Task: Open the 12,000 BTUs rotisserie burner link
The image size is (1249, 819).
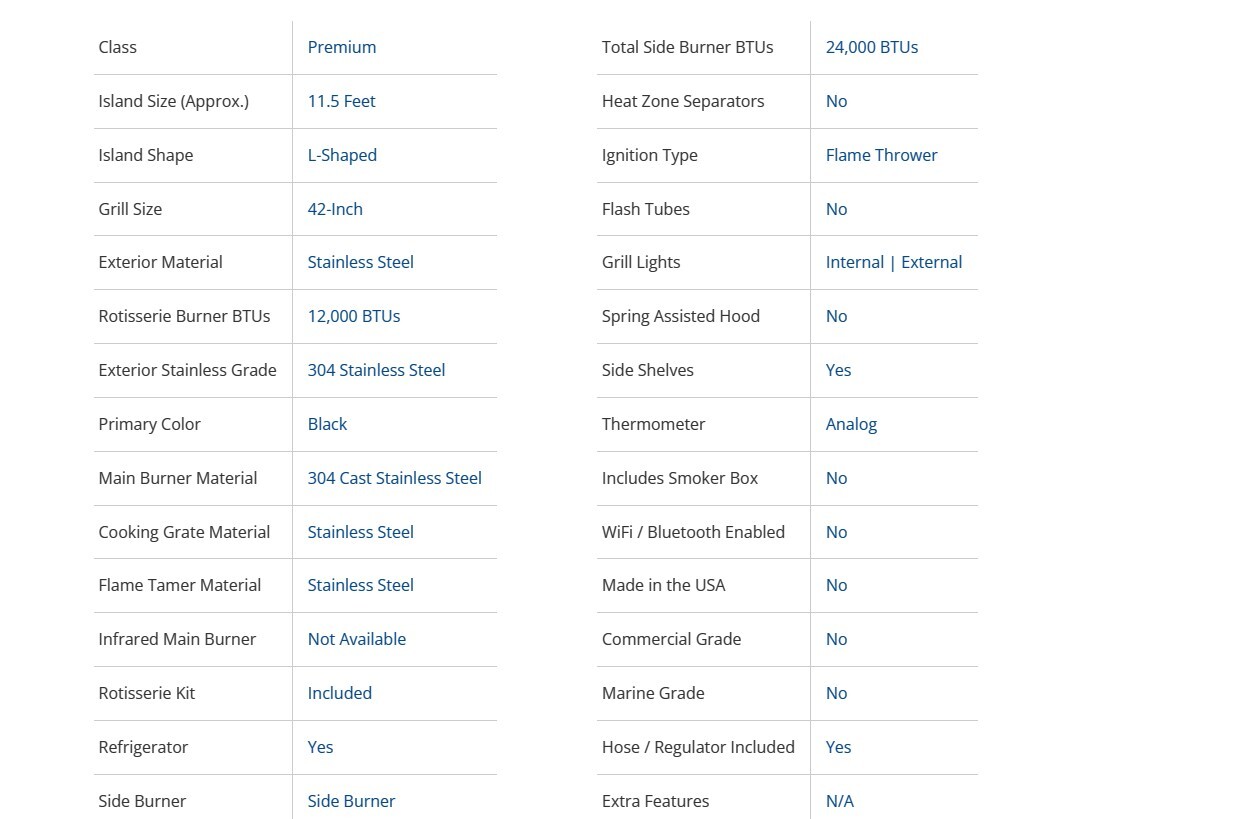Action: (x=354, y=316)
